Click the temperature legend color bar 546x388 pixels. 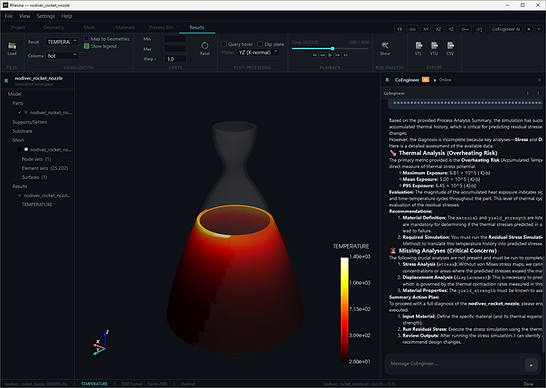point(344,310)
